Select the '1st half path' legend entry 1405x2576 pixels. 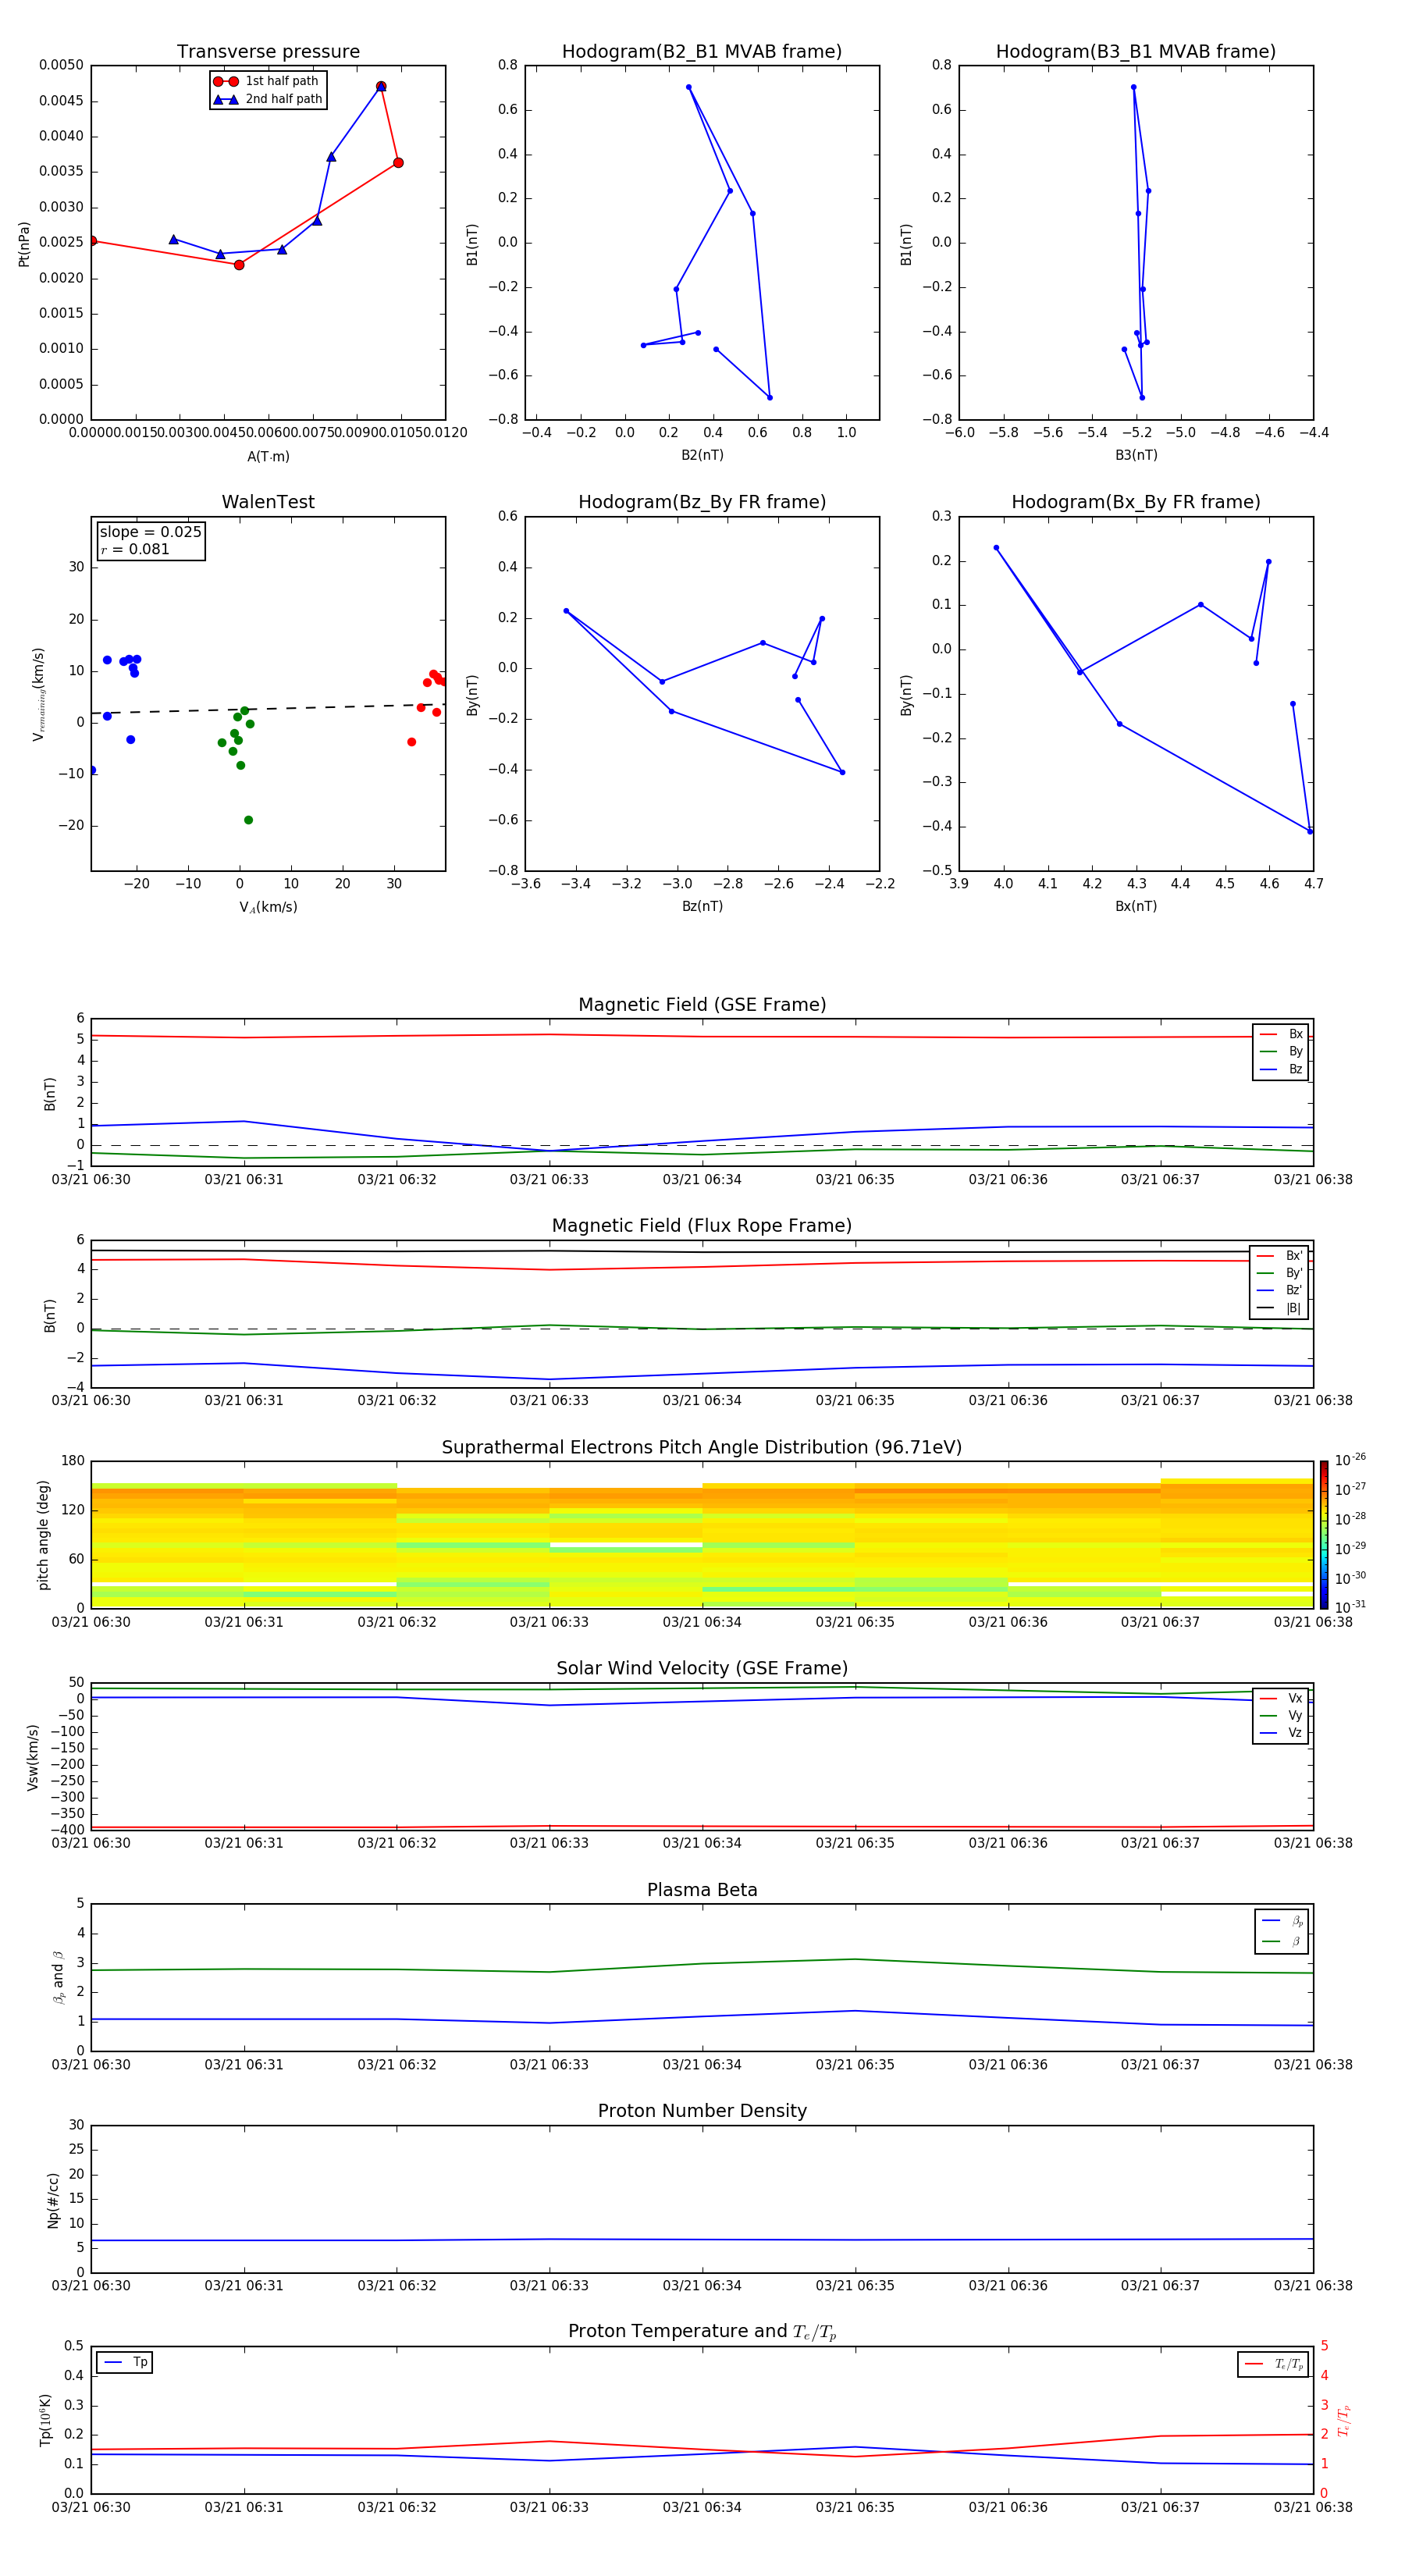[x=266, y=81]
